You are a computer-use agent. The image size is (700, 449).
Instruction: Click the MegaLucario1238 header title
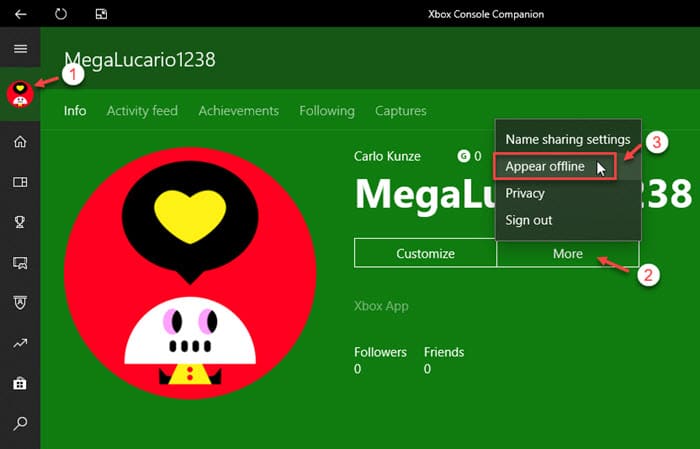pos(139,60)
